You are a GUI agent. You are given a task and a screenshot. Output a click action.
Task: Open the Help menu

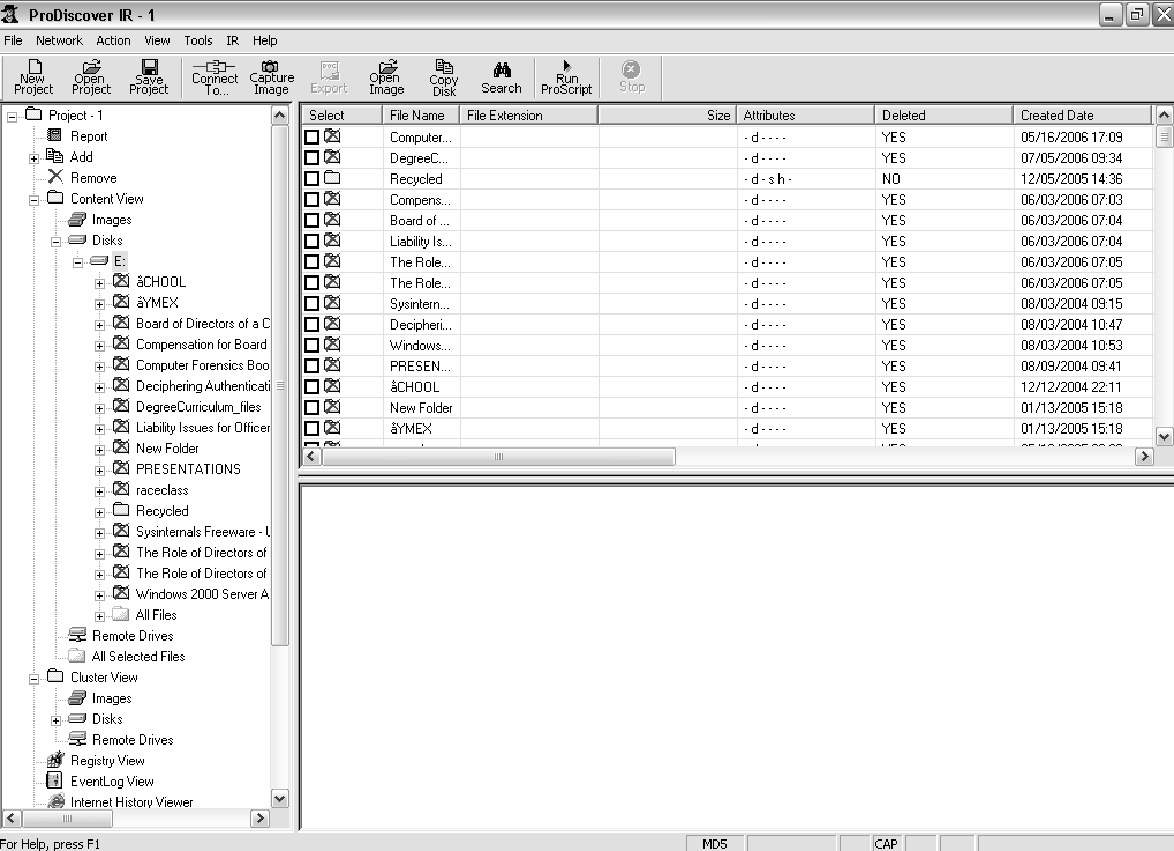coord(265,40)
